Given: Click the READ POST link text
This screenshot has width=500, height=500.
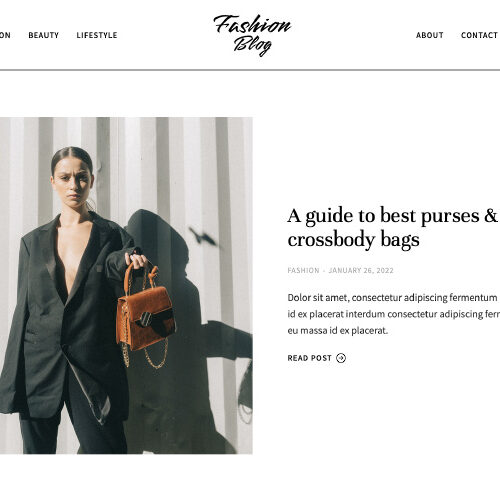Looking at the screenshot, I should (x=309, y=358).
